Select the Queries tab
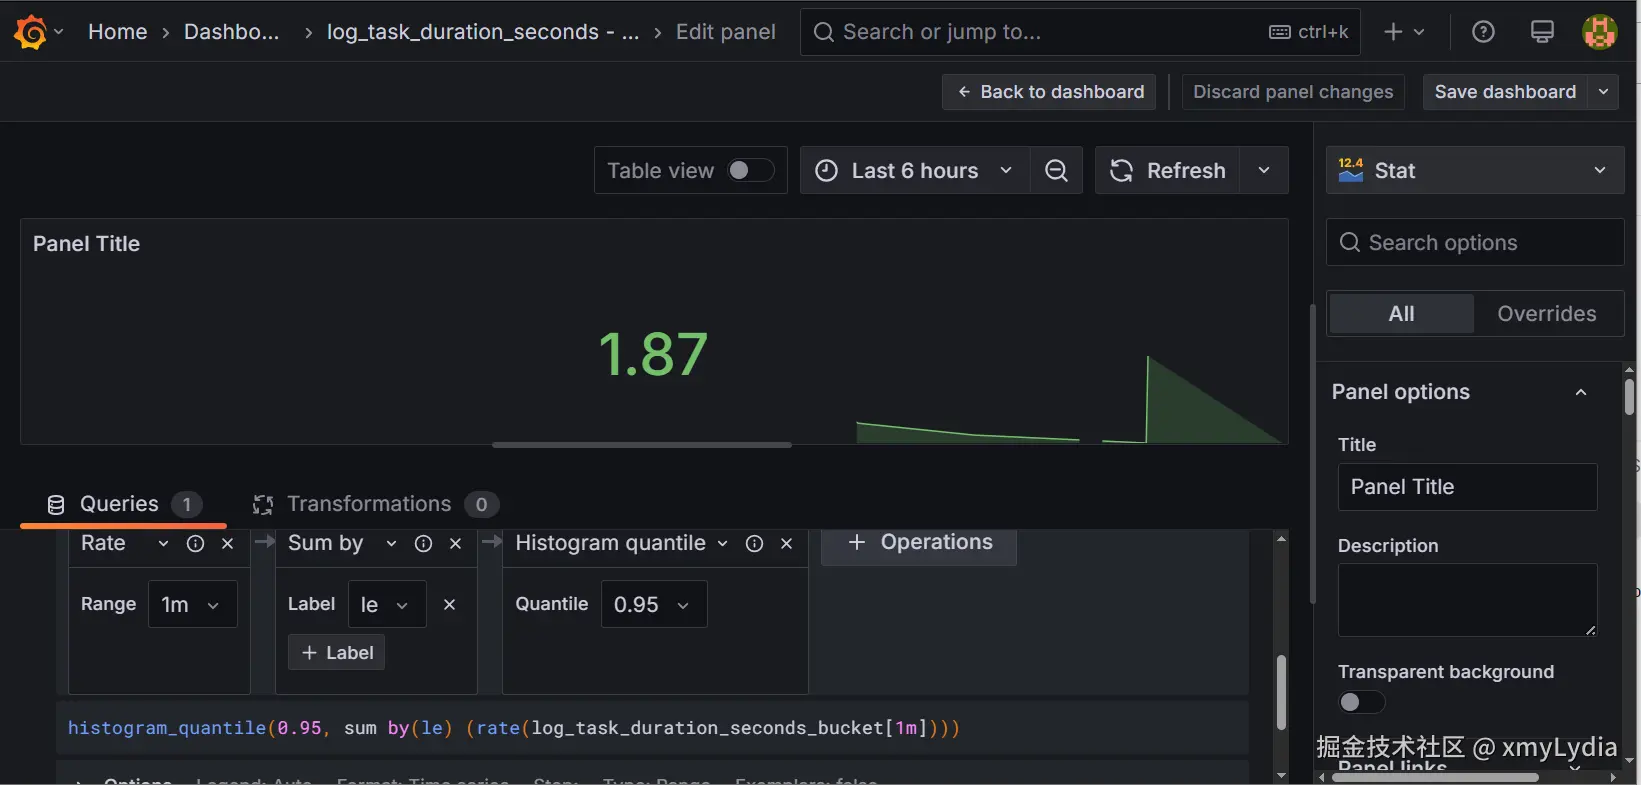This screenshot has width=1641, height=785. coord(119,504)
